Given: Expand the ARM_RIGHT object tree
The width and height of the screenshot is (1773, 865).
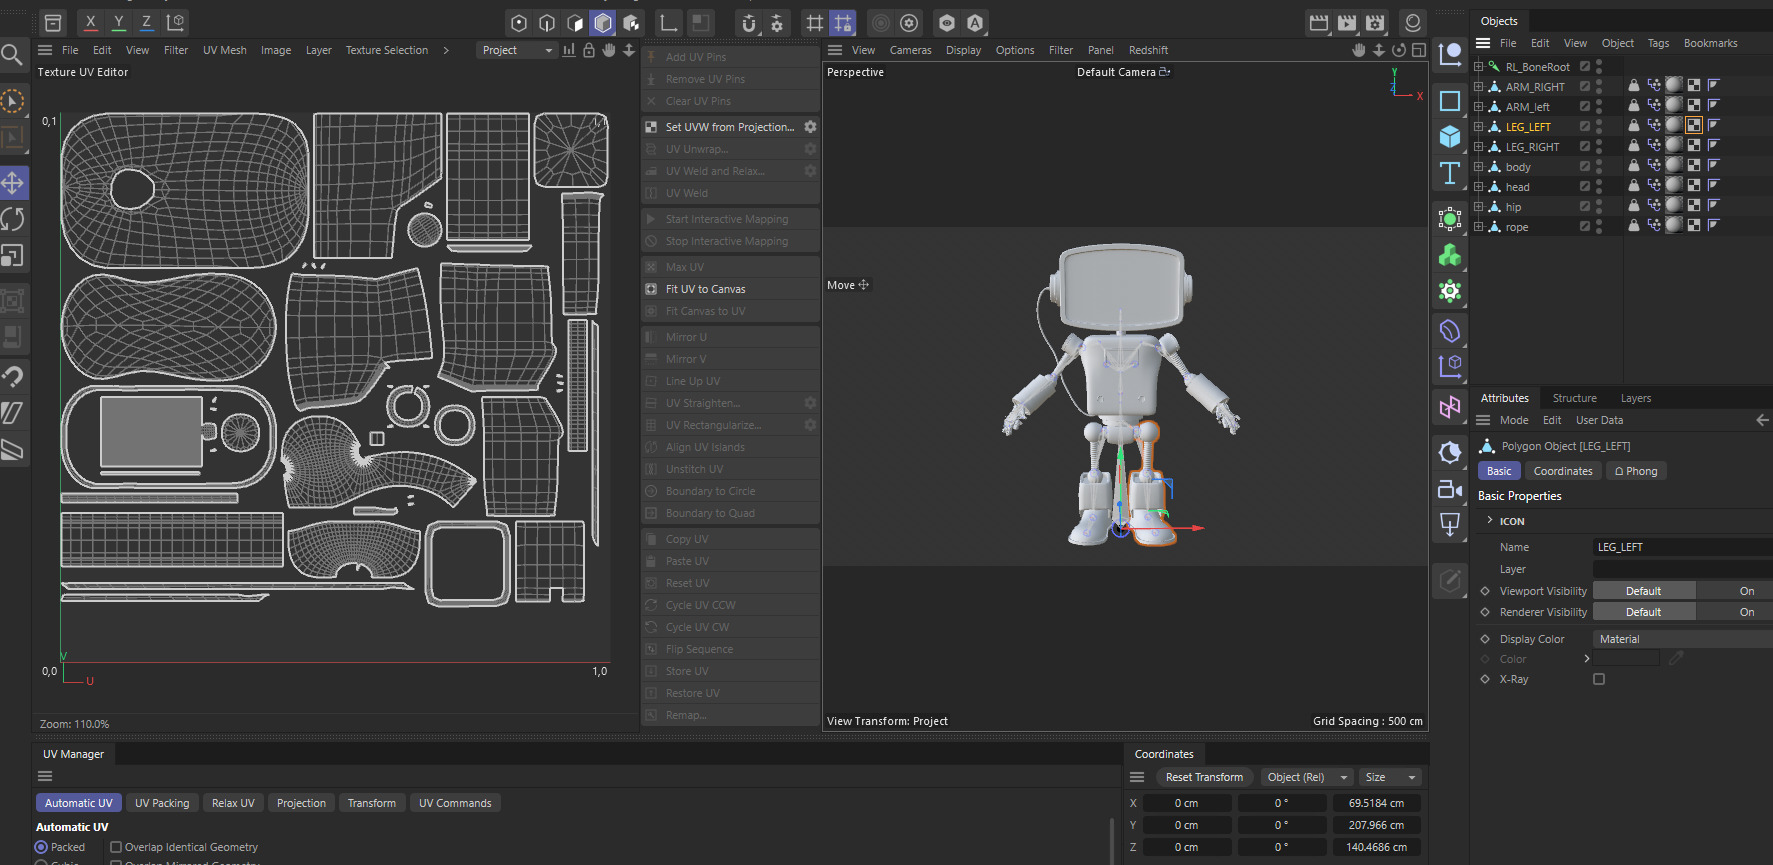Looking at the screenshot, I should [x=1478, y=87].
